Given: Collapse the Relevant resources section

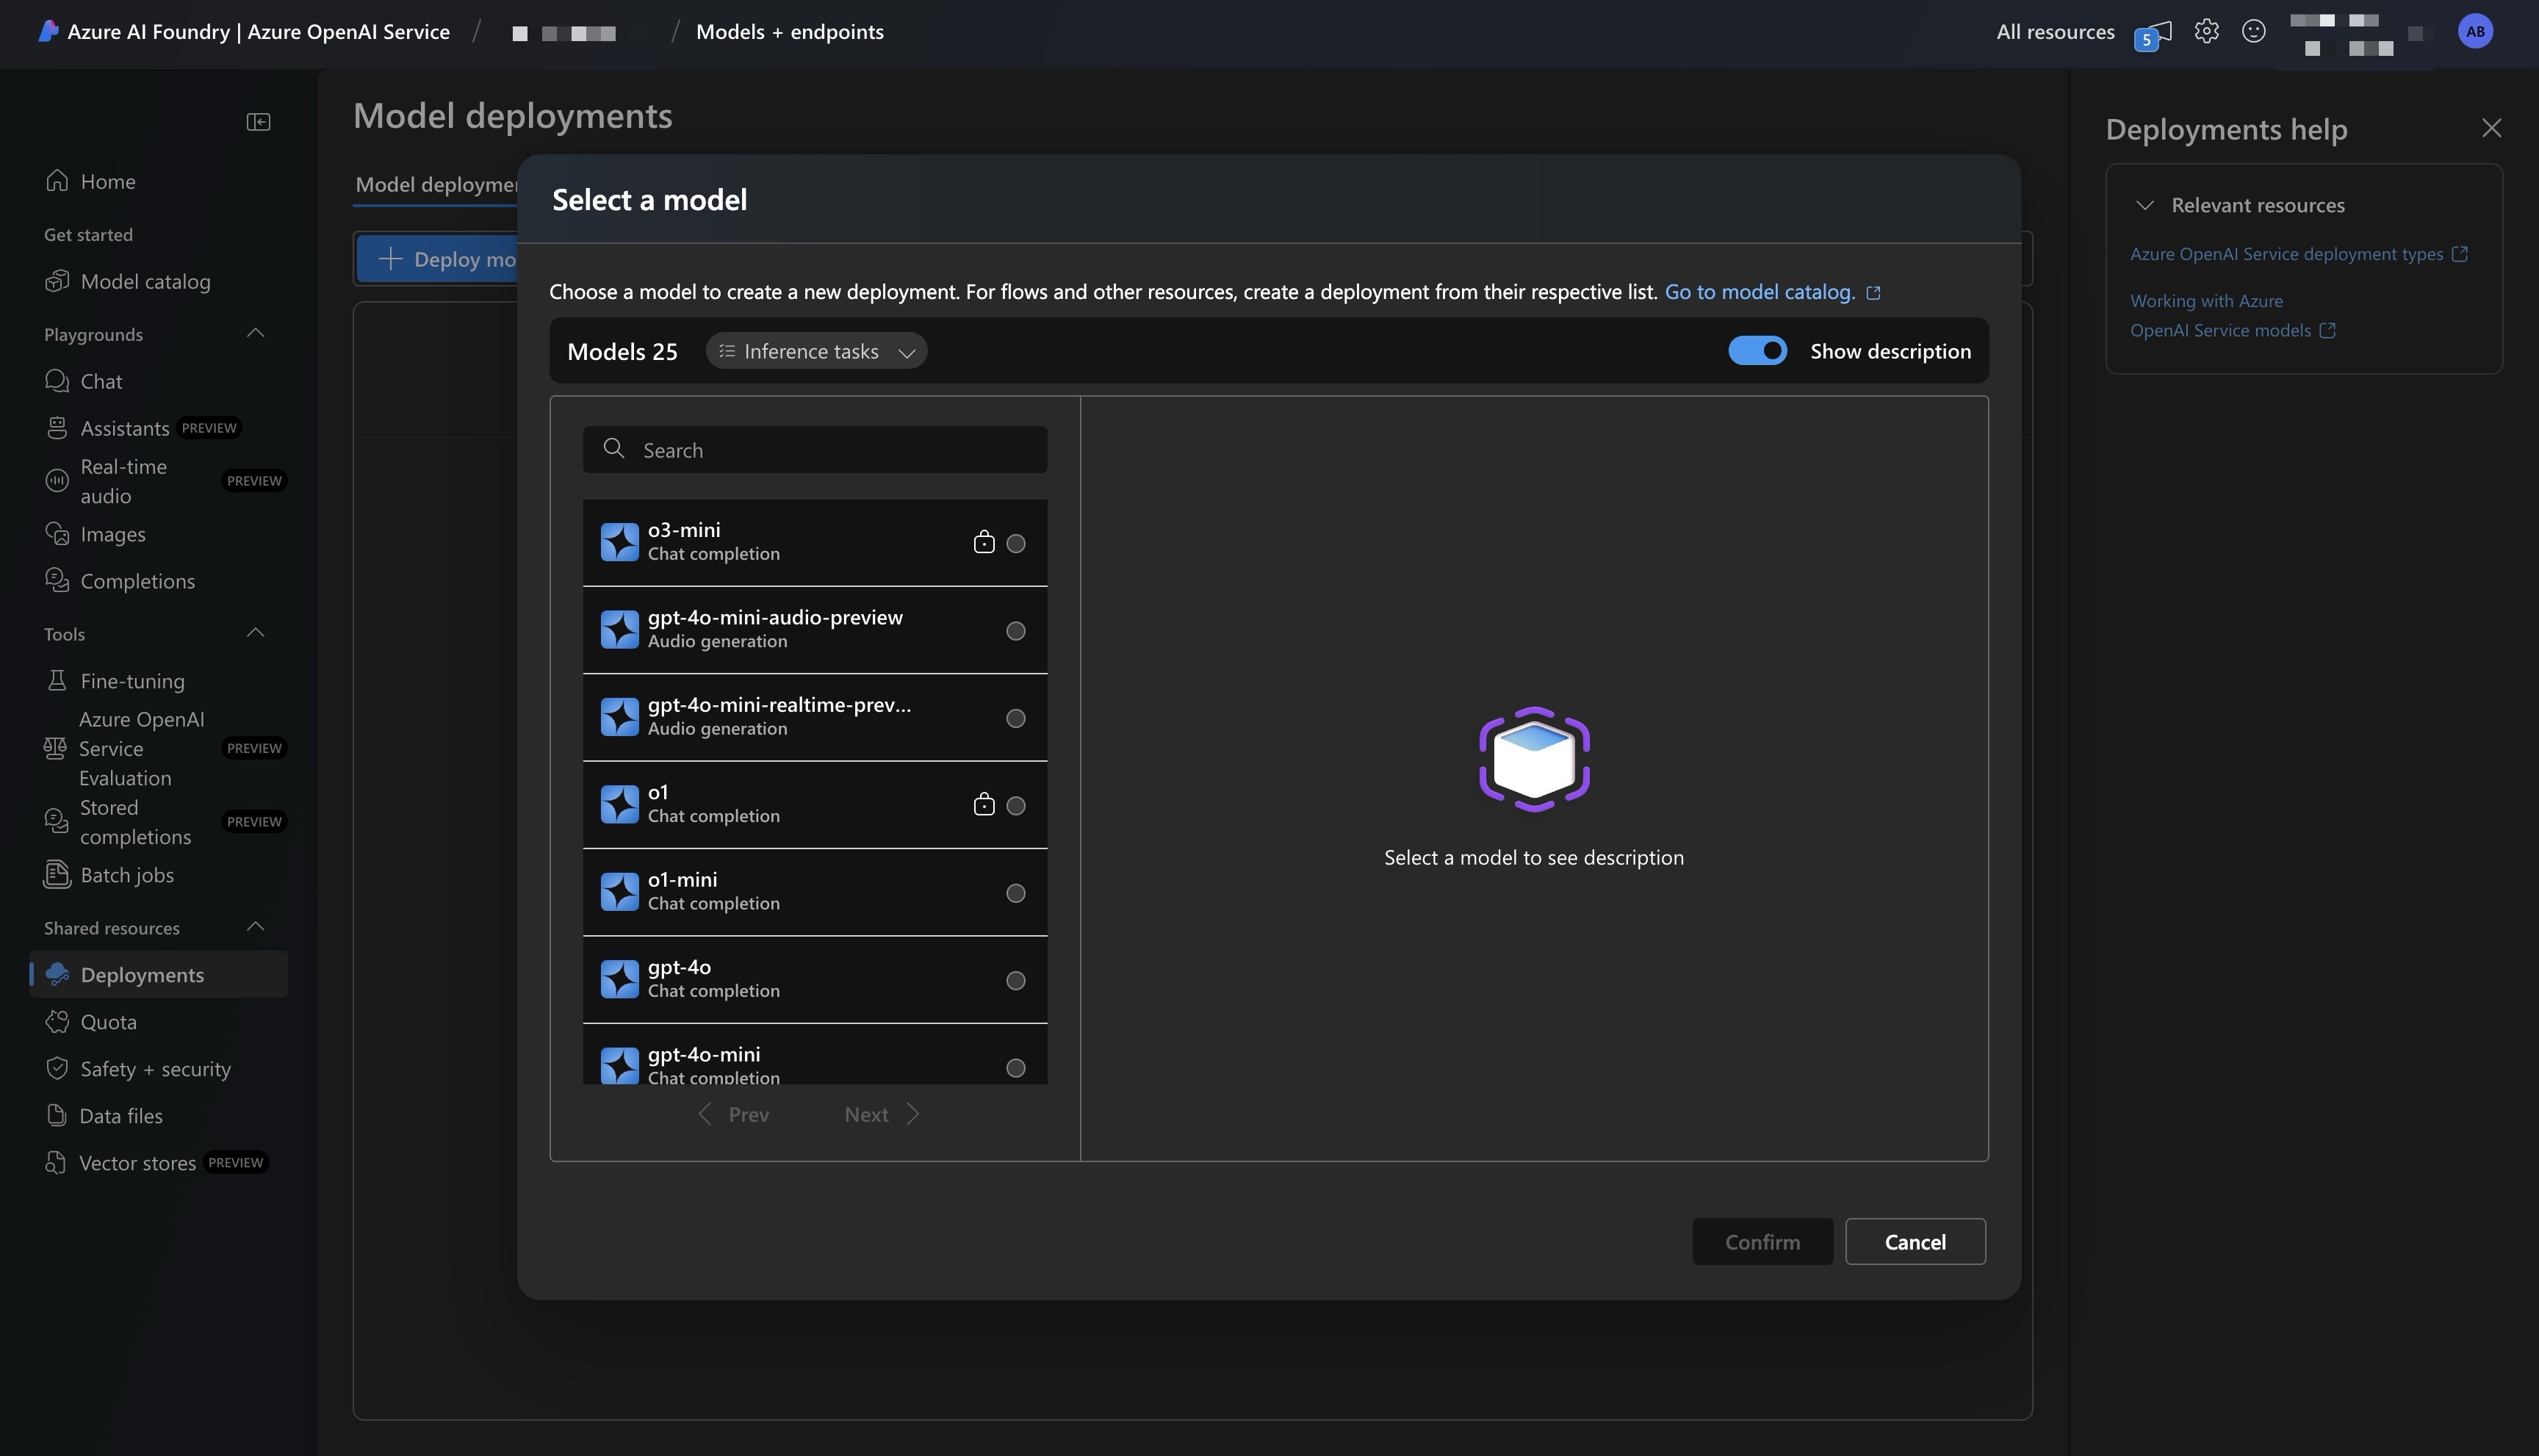Looking at the screenshot, I should point(2144,205).
